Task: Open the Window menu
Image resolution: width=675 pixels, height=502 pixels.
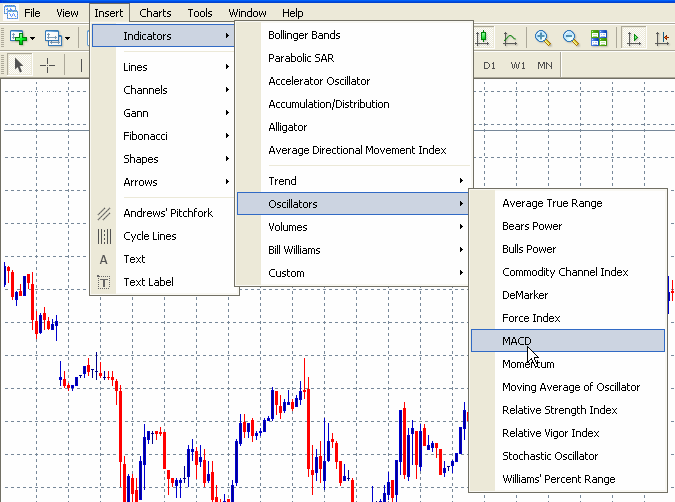Action: click(247, 13)
